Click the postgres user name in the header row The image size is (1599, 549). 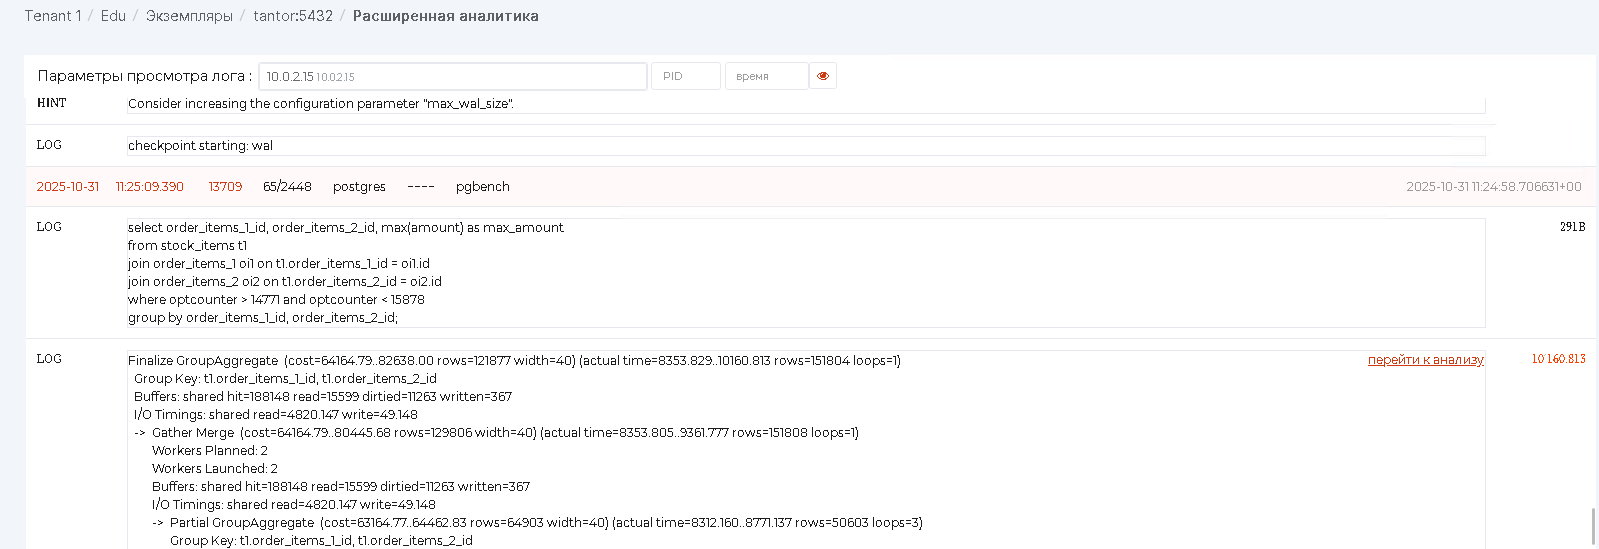pyautogui.click(x=359, y=187)
